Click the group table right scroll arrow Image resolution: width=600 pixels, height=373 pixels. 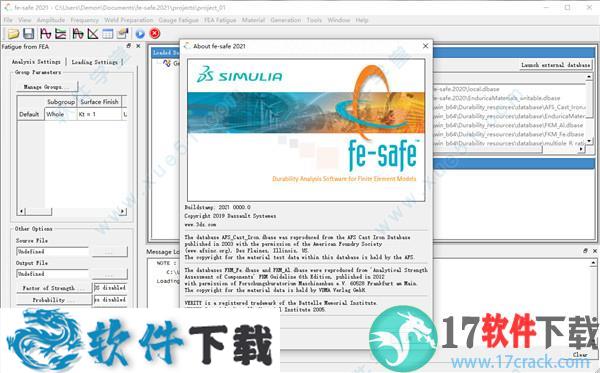[x=123, y=211]
